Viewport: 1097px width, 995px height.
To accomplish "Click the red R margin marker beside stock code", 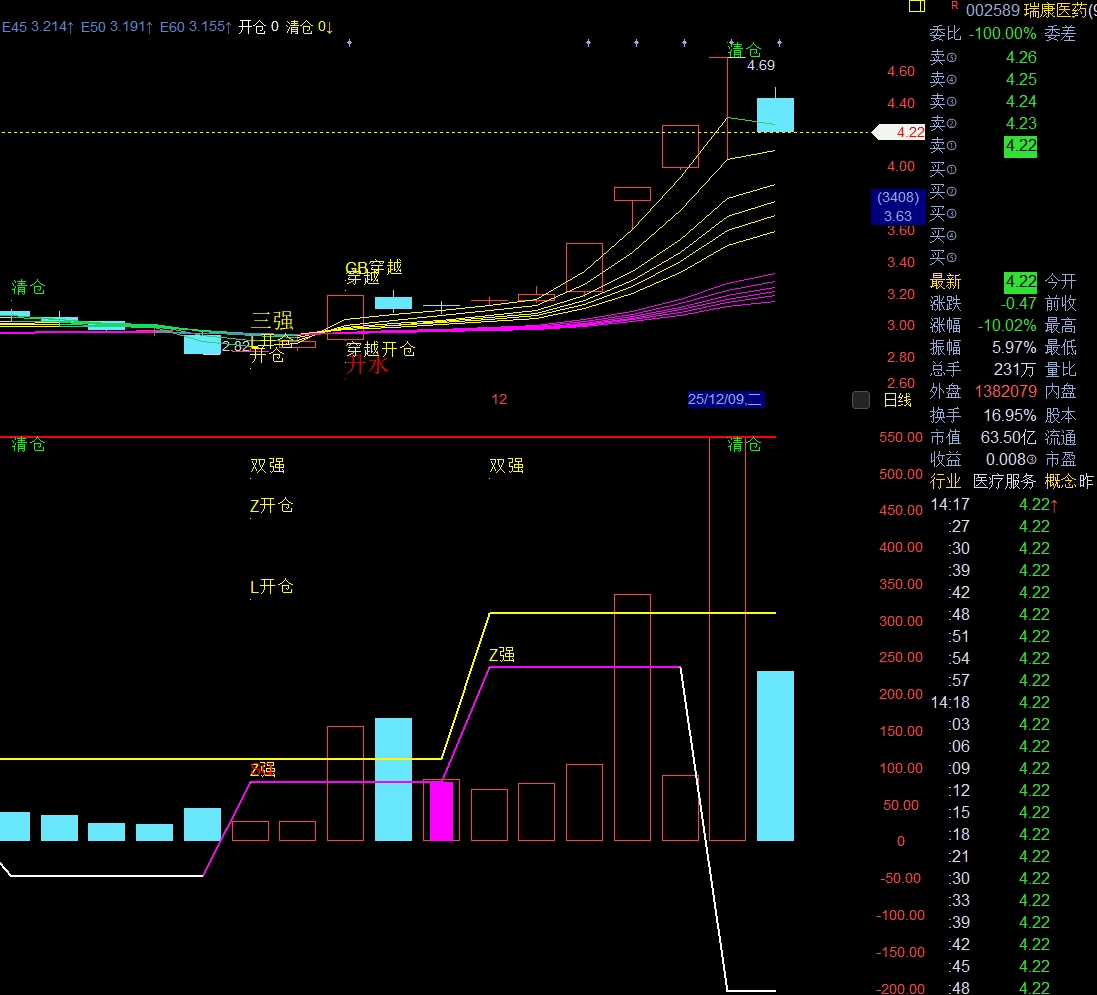I will coord(954,6).
